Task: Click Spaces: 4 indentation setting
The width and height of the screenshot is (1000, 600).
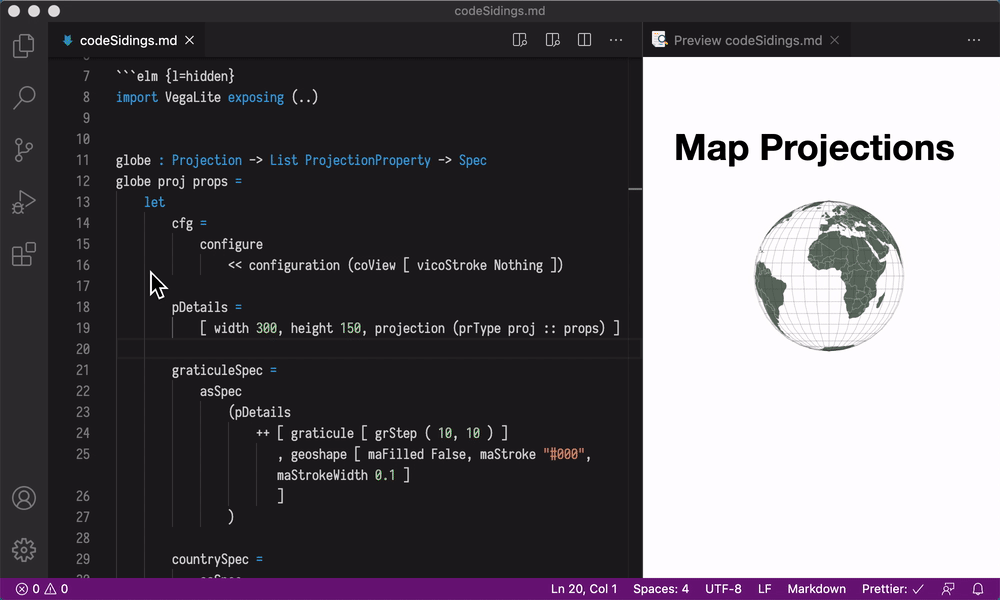Action: (x=661, y=589)
